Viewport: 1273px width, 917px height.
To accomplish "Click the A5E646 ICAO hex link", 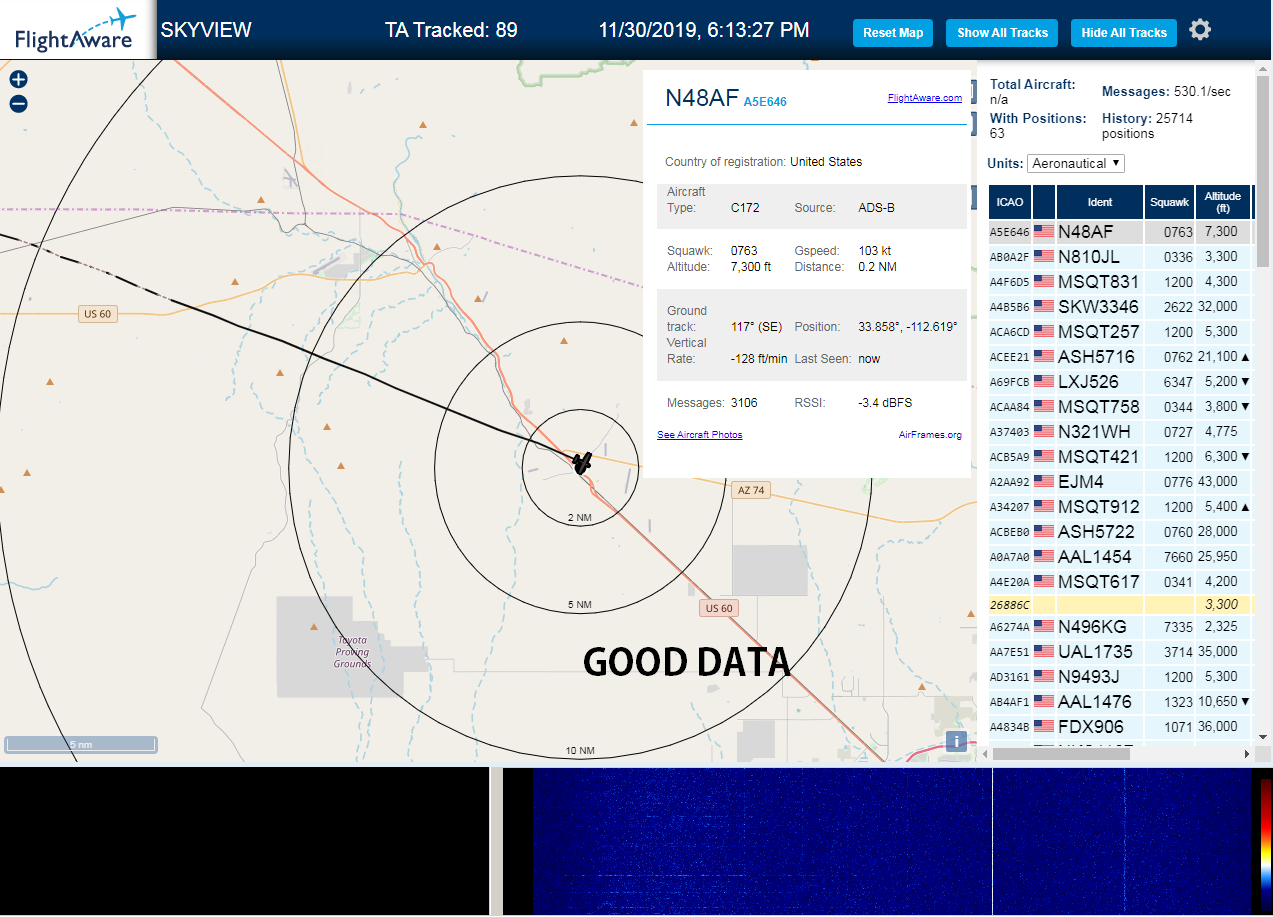I will [x=765, y=102].
